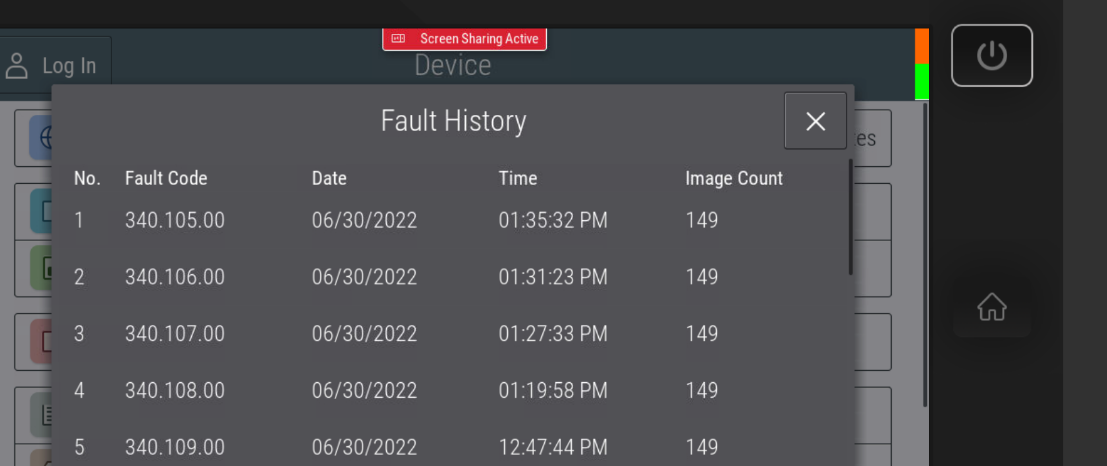Click the Date column header
Viewport: 1107px width, 466px height.
tap(329, 178)
